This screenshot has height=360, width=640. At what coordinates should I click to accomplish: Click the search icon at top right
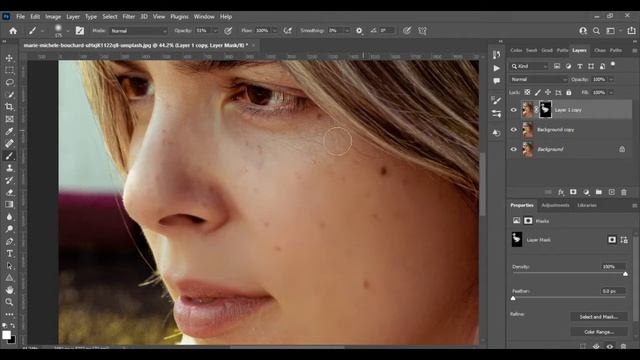(596, 31)
